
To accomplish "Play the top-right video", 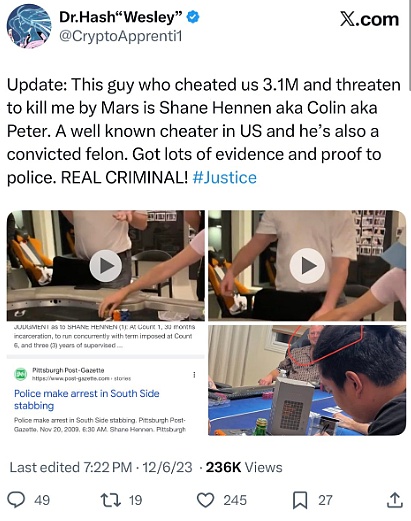I will click(x=307, y=266).
